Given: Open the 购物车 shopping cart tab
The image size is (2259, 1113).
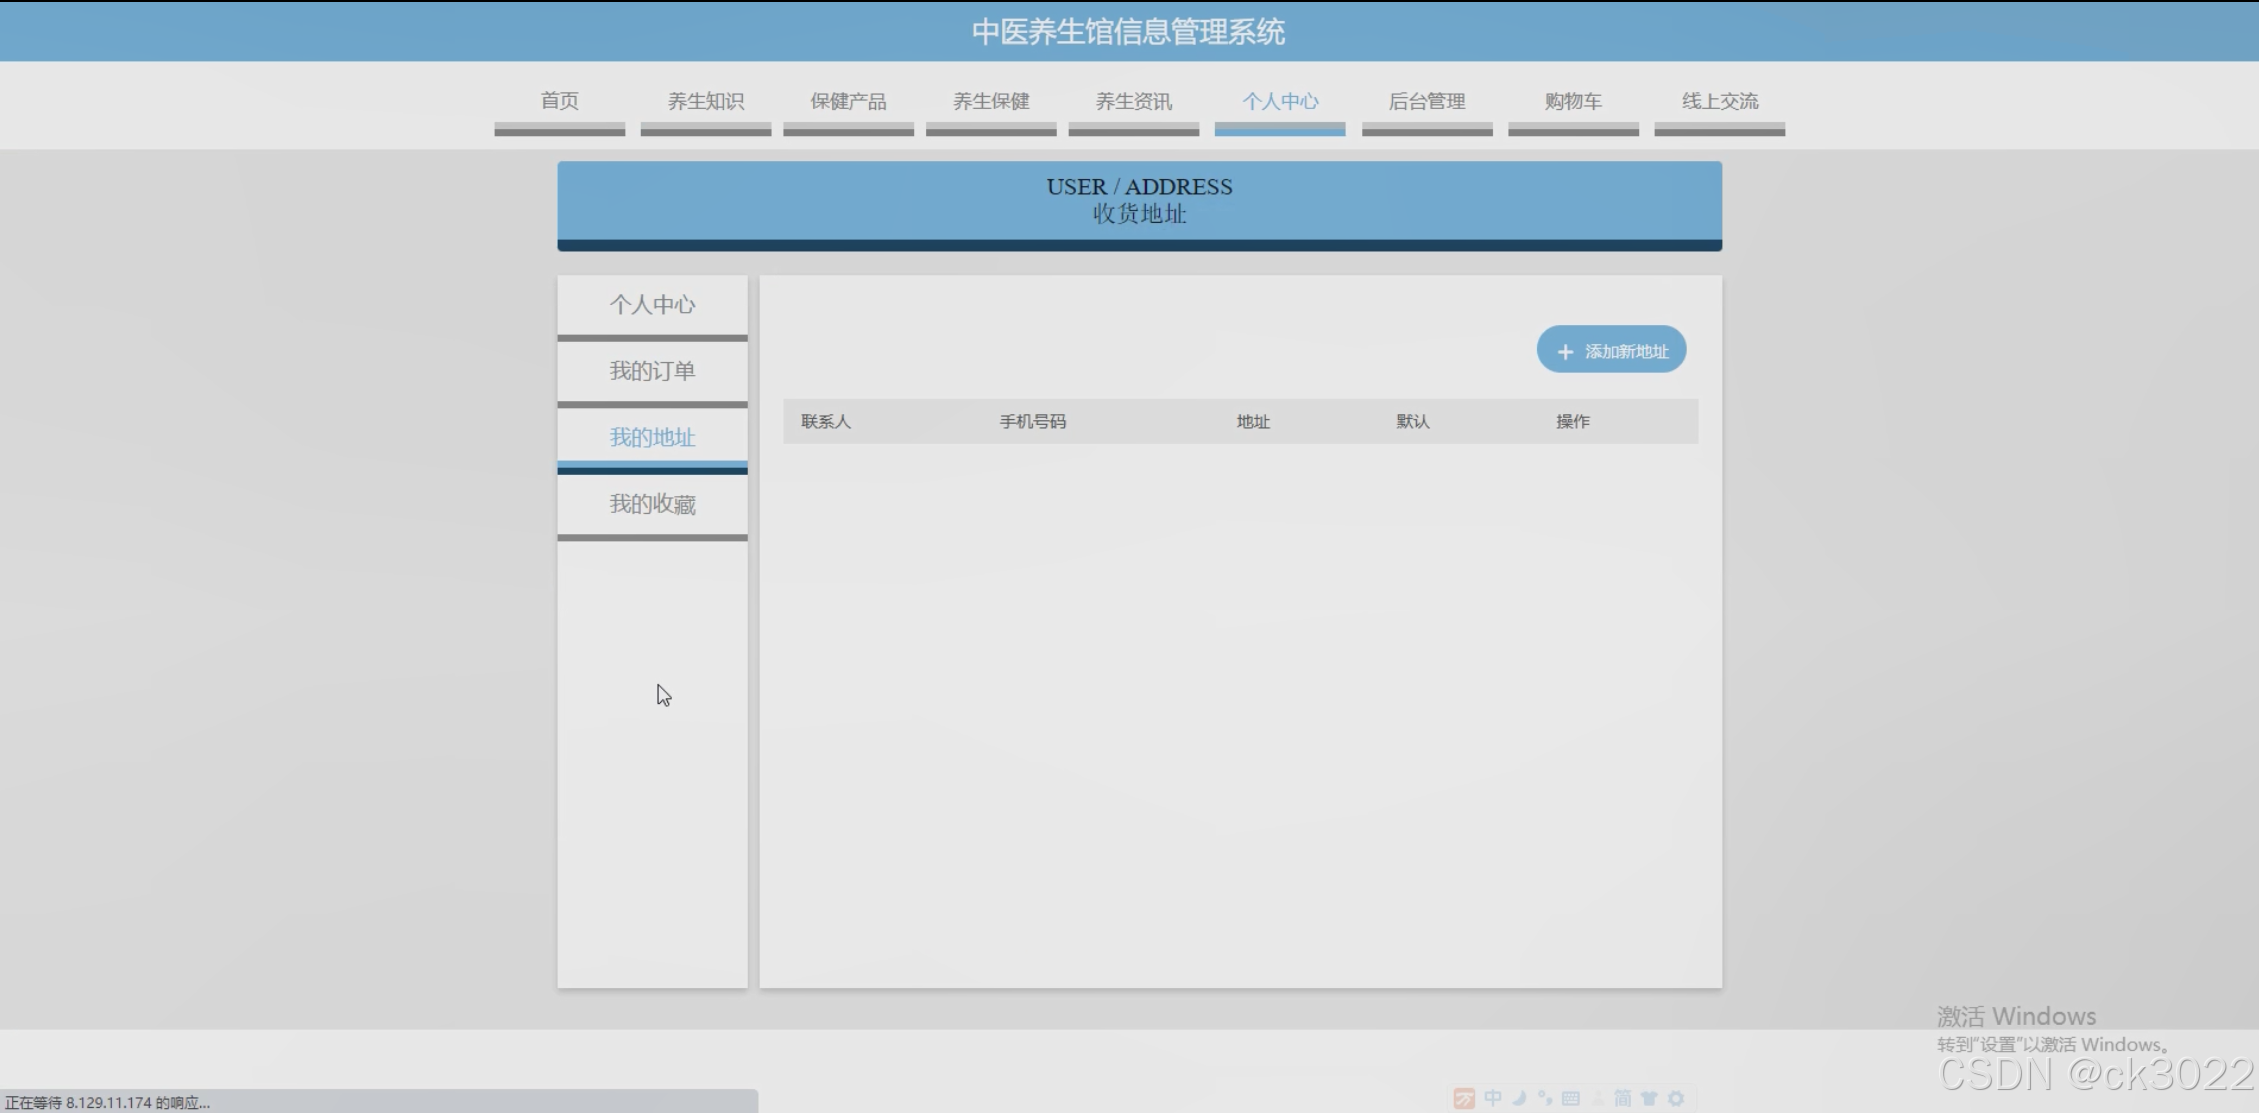Looking at the screenshot, I should point(1573,101).
